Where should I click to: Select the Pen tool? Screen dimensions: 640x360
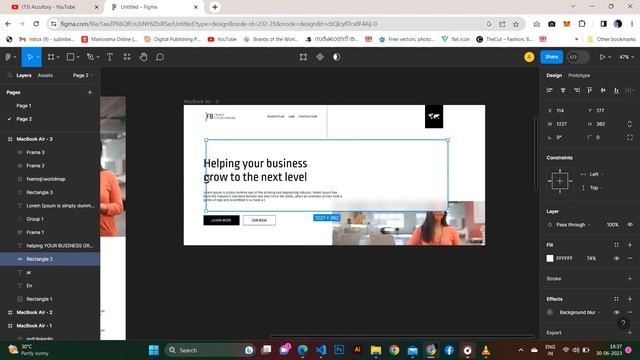click(x=90, y=57)
